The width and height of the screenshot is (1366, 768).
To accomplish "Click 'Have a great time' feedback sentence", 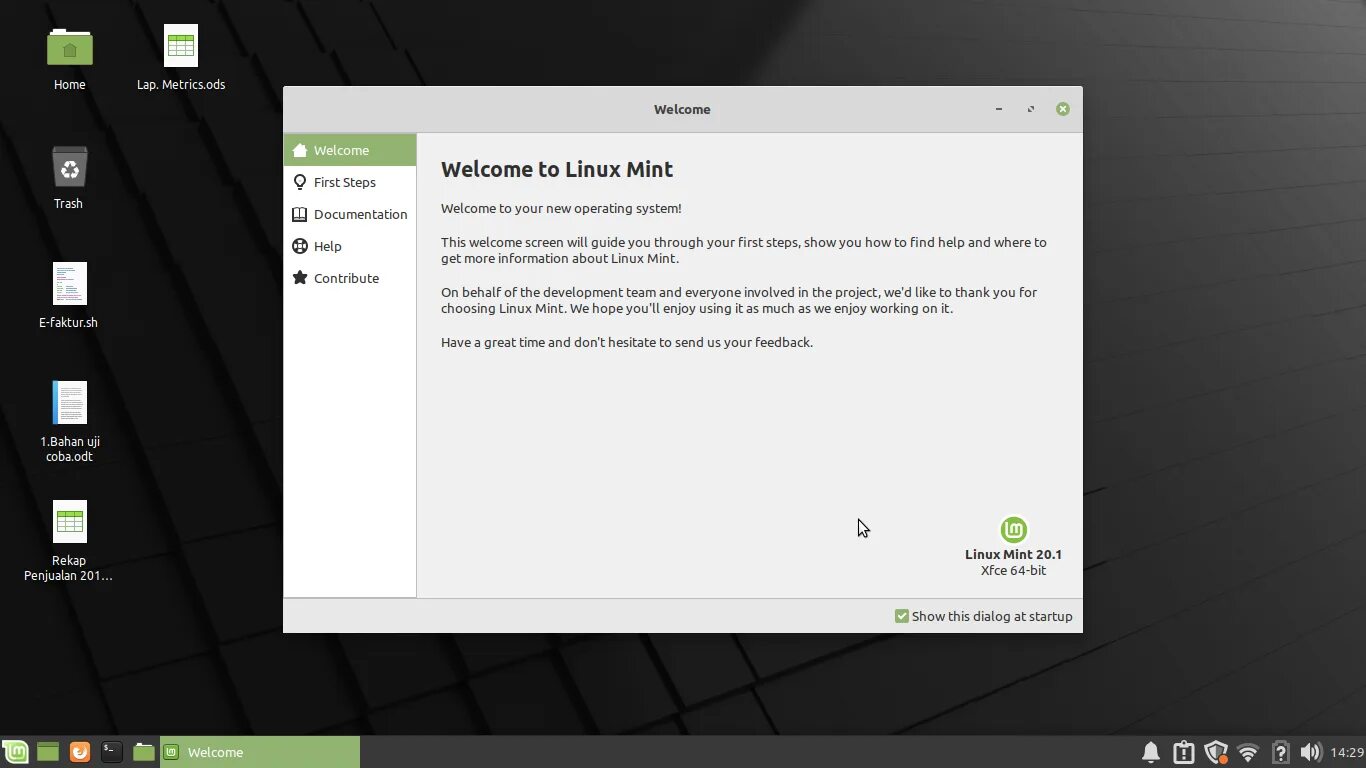I will [x=627, y=342].
